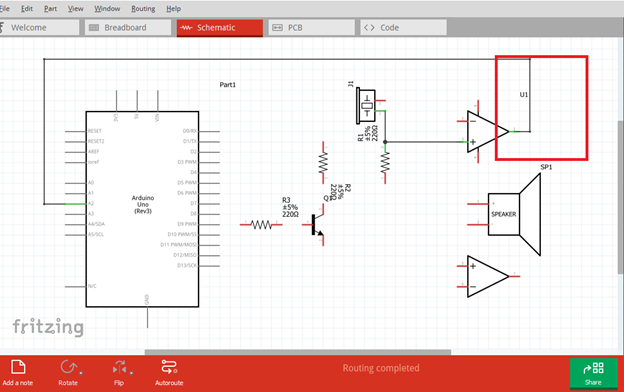
Task: Switch to the Code tab
Action: 403,27
